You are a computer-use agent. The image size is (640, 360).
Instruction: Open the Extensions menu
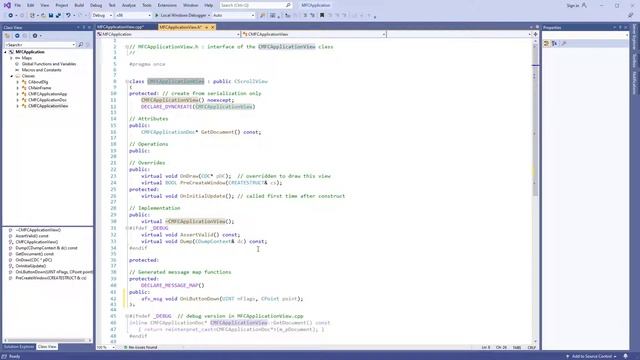[167, 5]
